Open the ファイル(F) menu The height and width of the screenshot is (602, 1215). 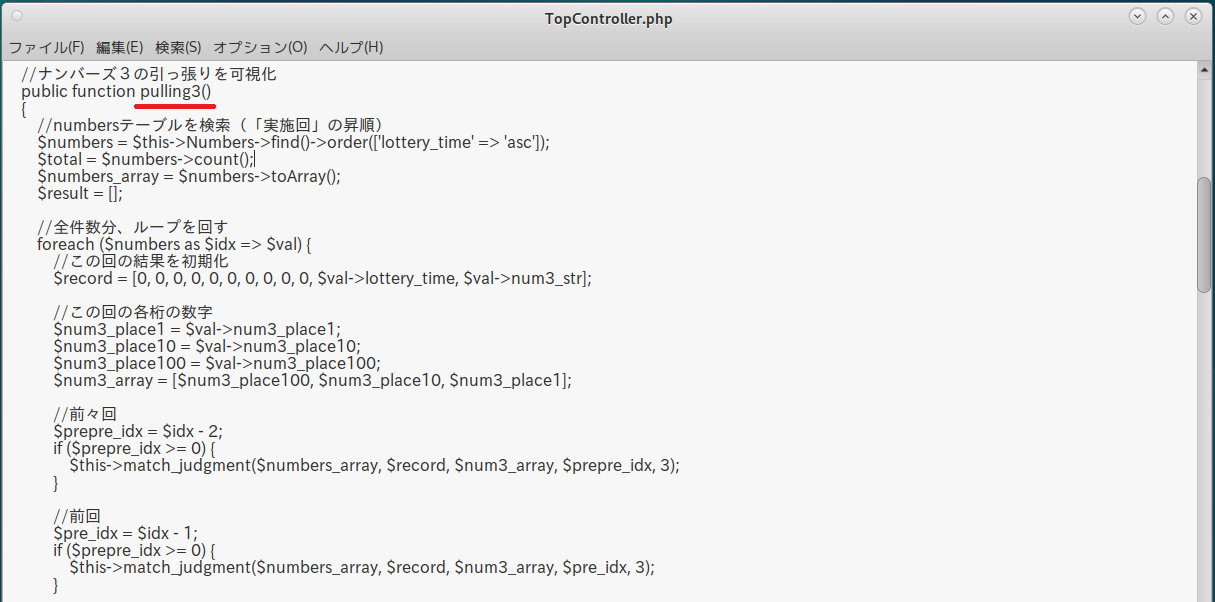47,47
